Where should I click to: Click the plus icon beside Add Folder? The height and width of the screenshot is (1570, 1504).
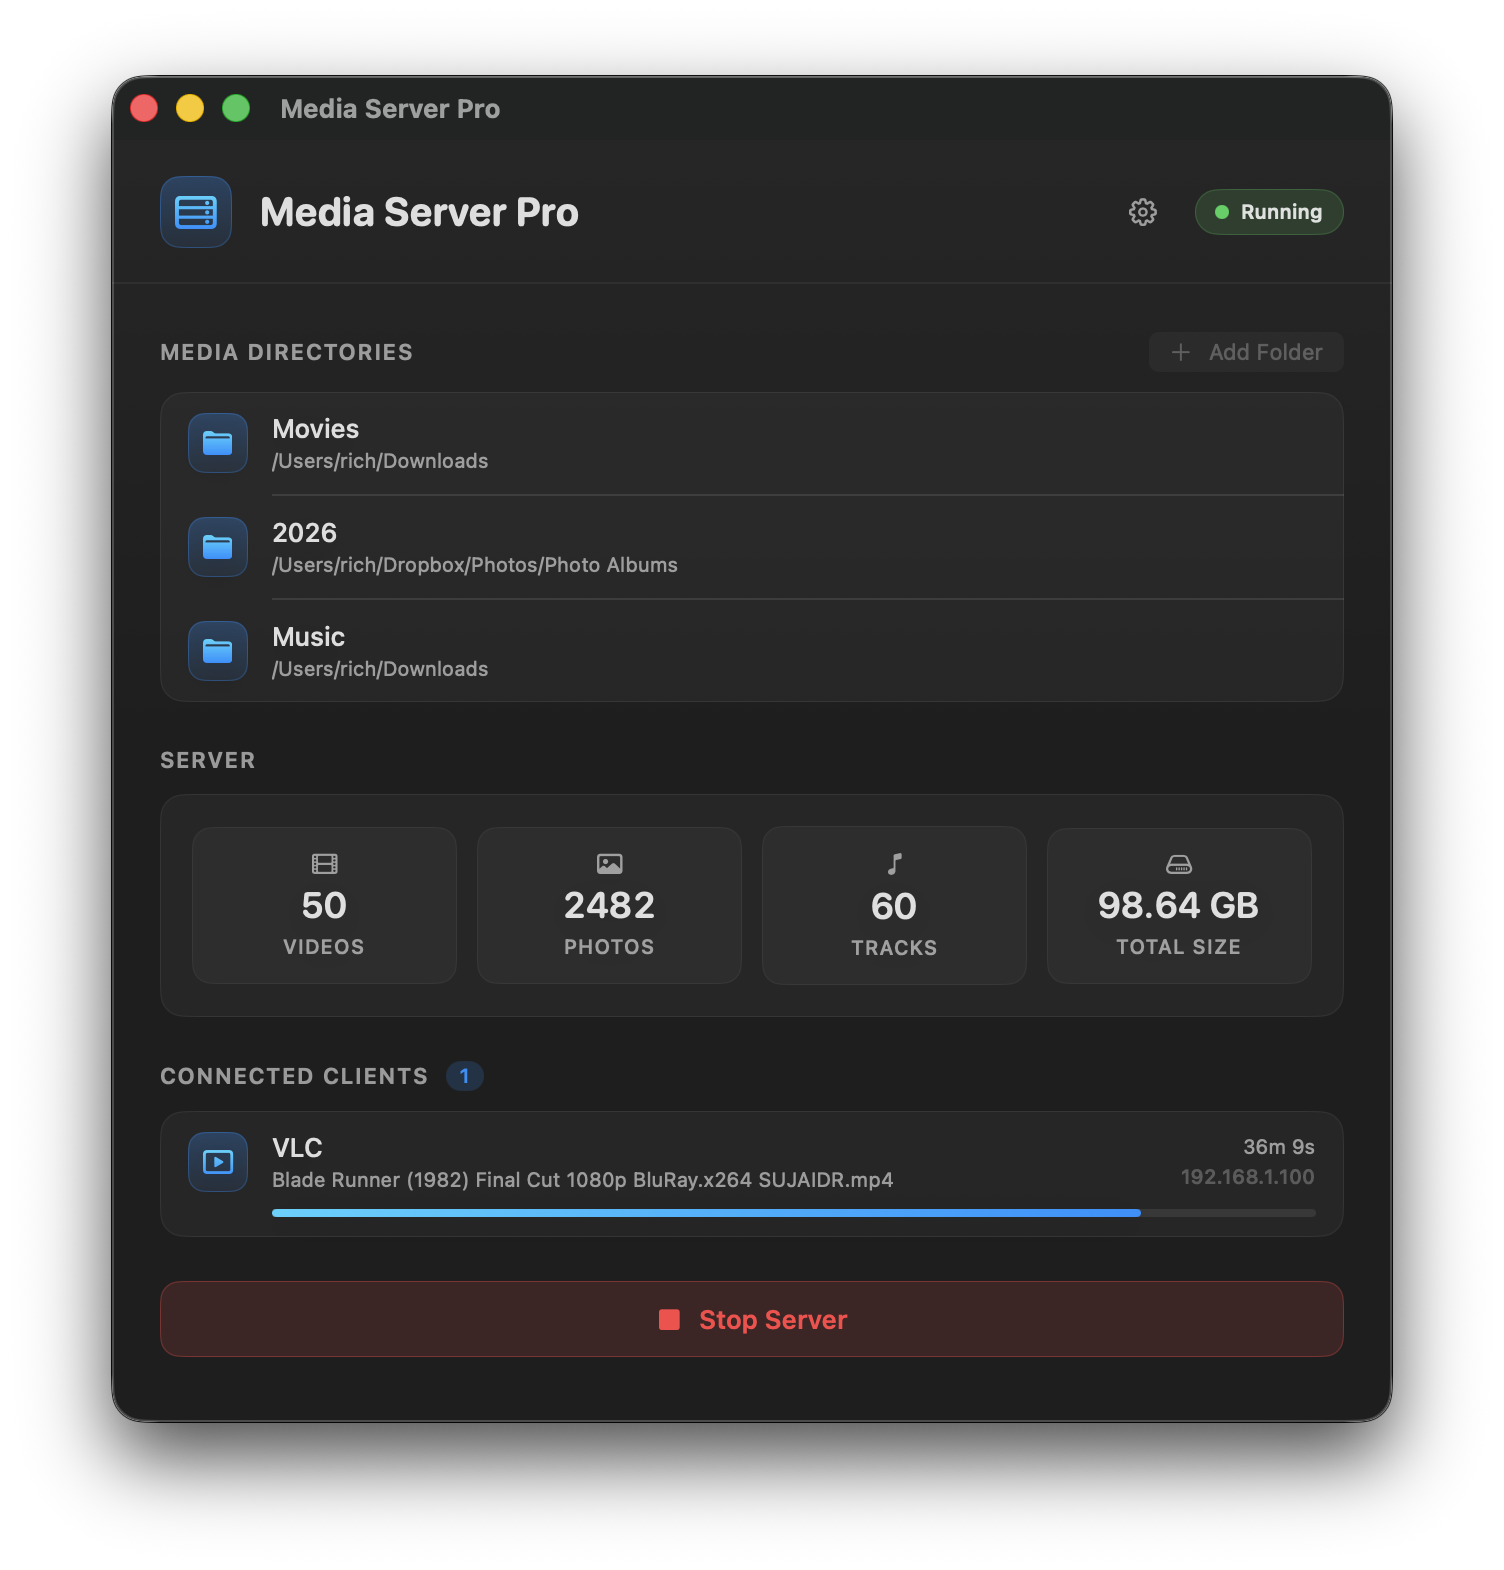[x=1181, y=352]
